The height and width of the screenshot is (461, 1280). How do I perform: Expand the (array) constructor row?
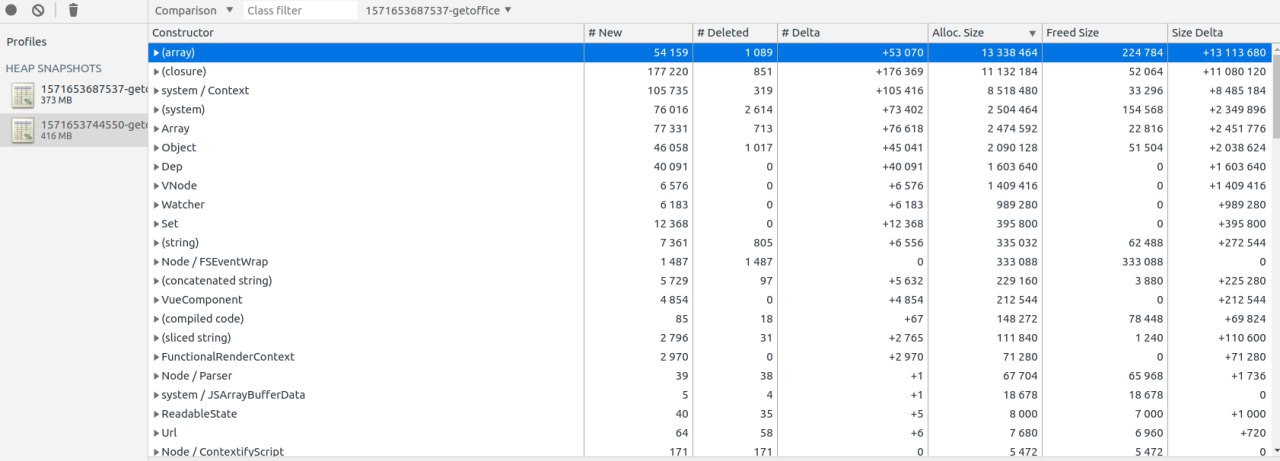(x=156, y=52)
